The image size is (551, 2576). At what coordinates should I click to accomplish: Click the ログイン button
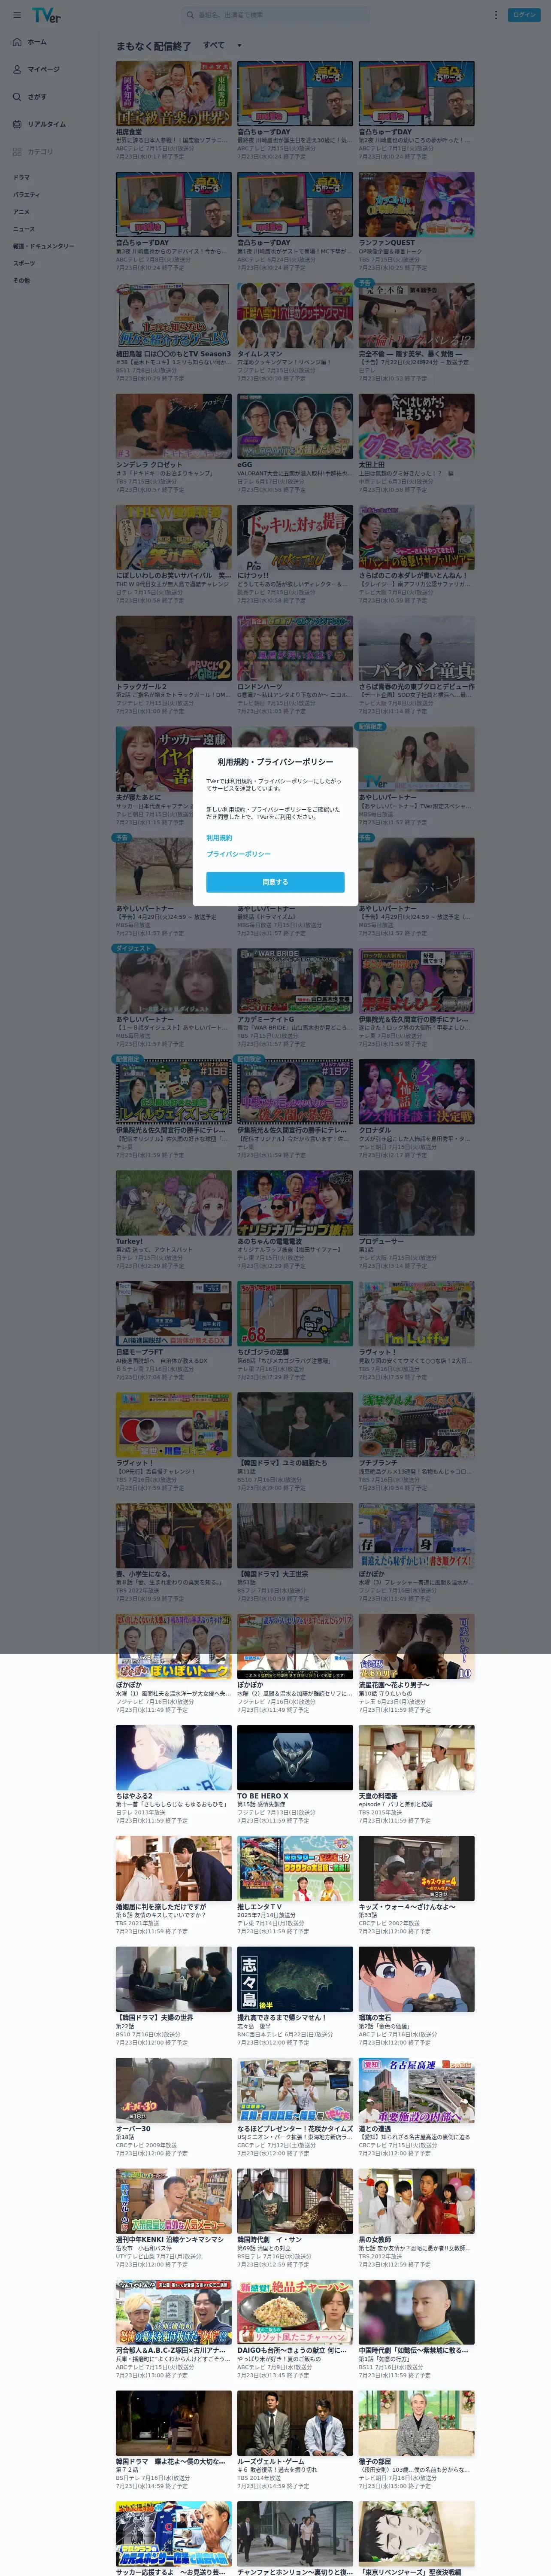pyautogui.click(x=524, y=15)
